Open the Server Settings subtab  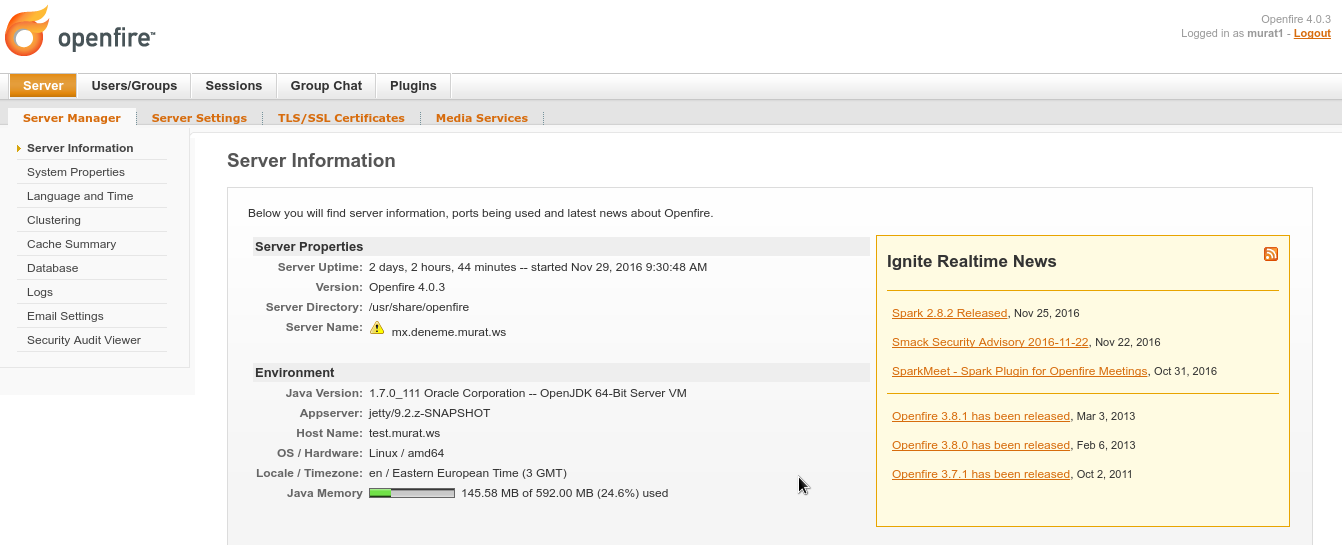tap(199, 118)
